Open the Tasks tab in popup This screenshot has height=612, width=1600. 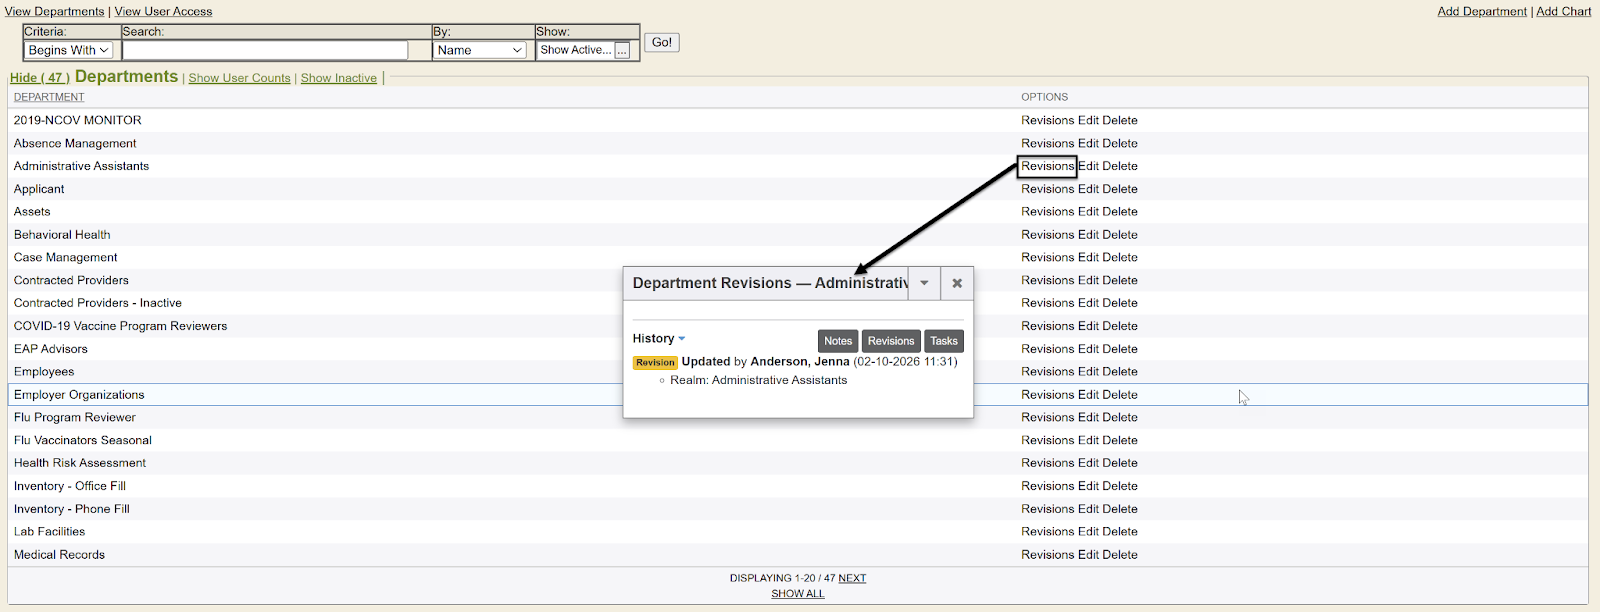943,341
